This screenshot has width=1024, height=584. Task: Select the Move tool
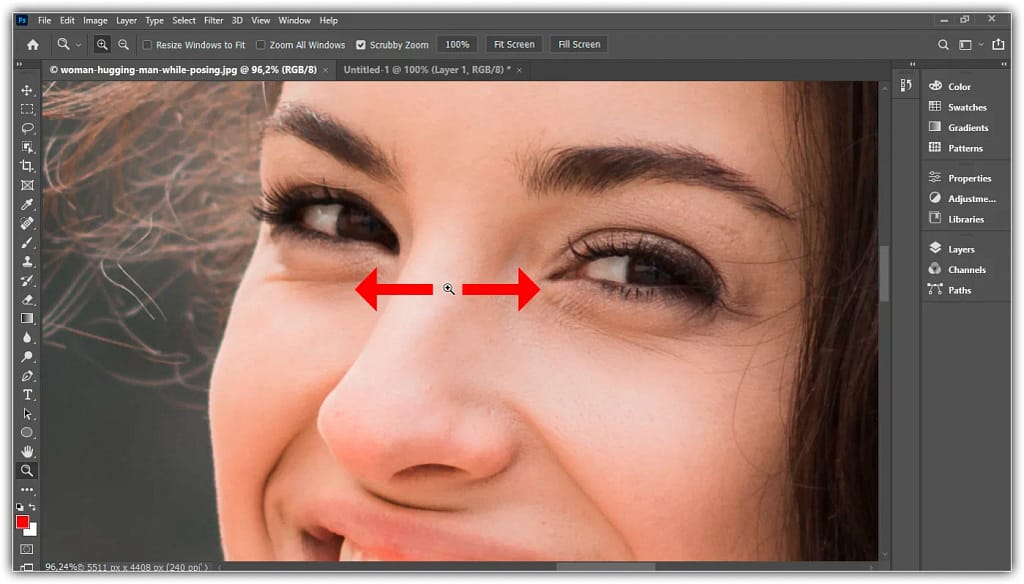[27, 90]
